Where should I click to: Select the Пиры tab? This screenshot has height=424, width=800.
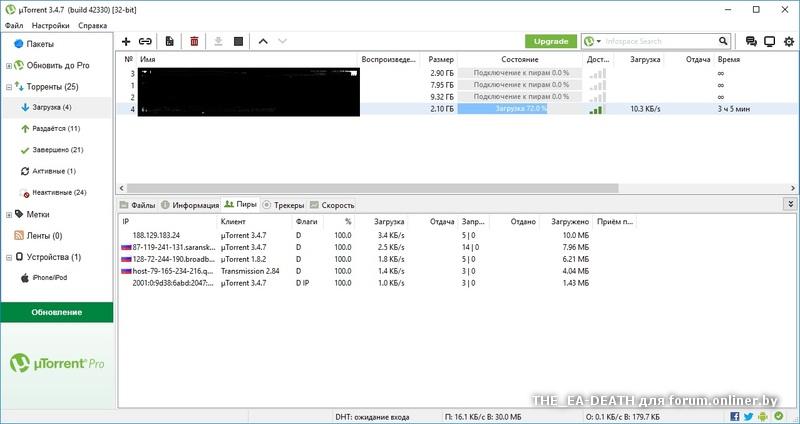240,204
